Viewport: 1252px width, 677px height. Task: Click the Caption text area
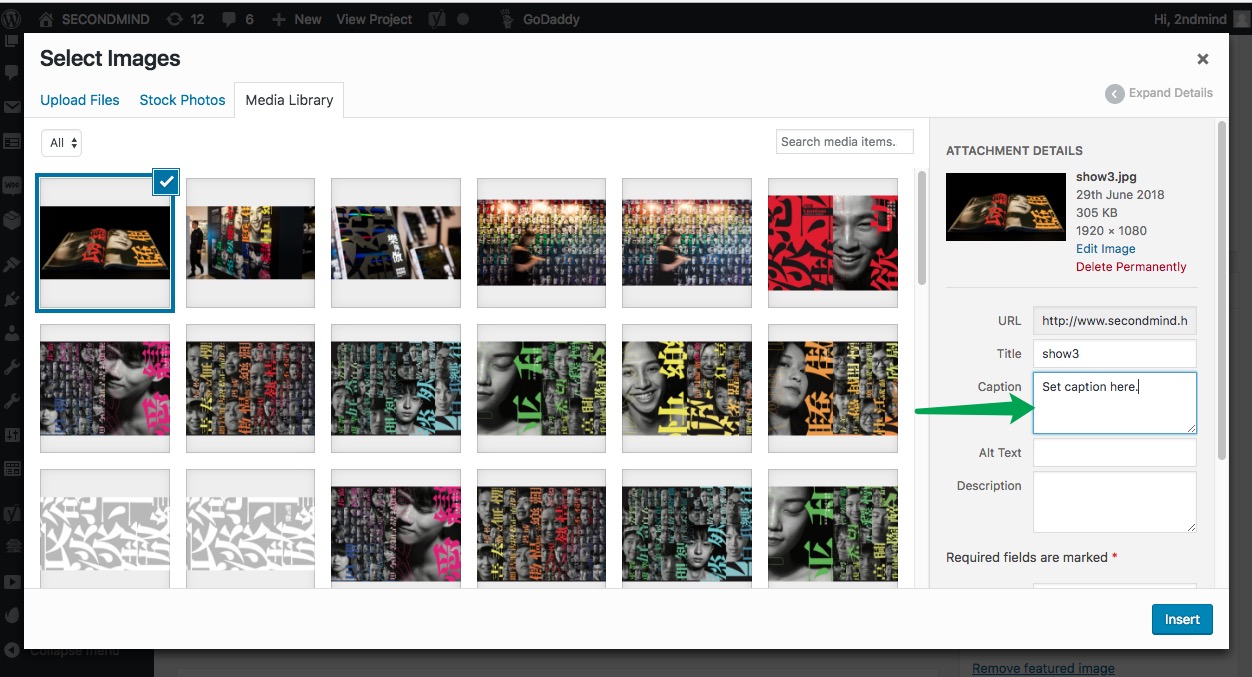pyautogui.click(x=1114, y=403)
